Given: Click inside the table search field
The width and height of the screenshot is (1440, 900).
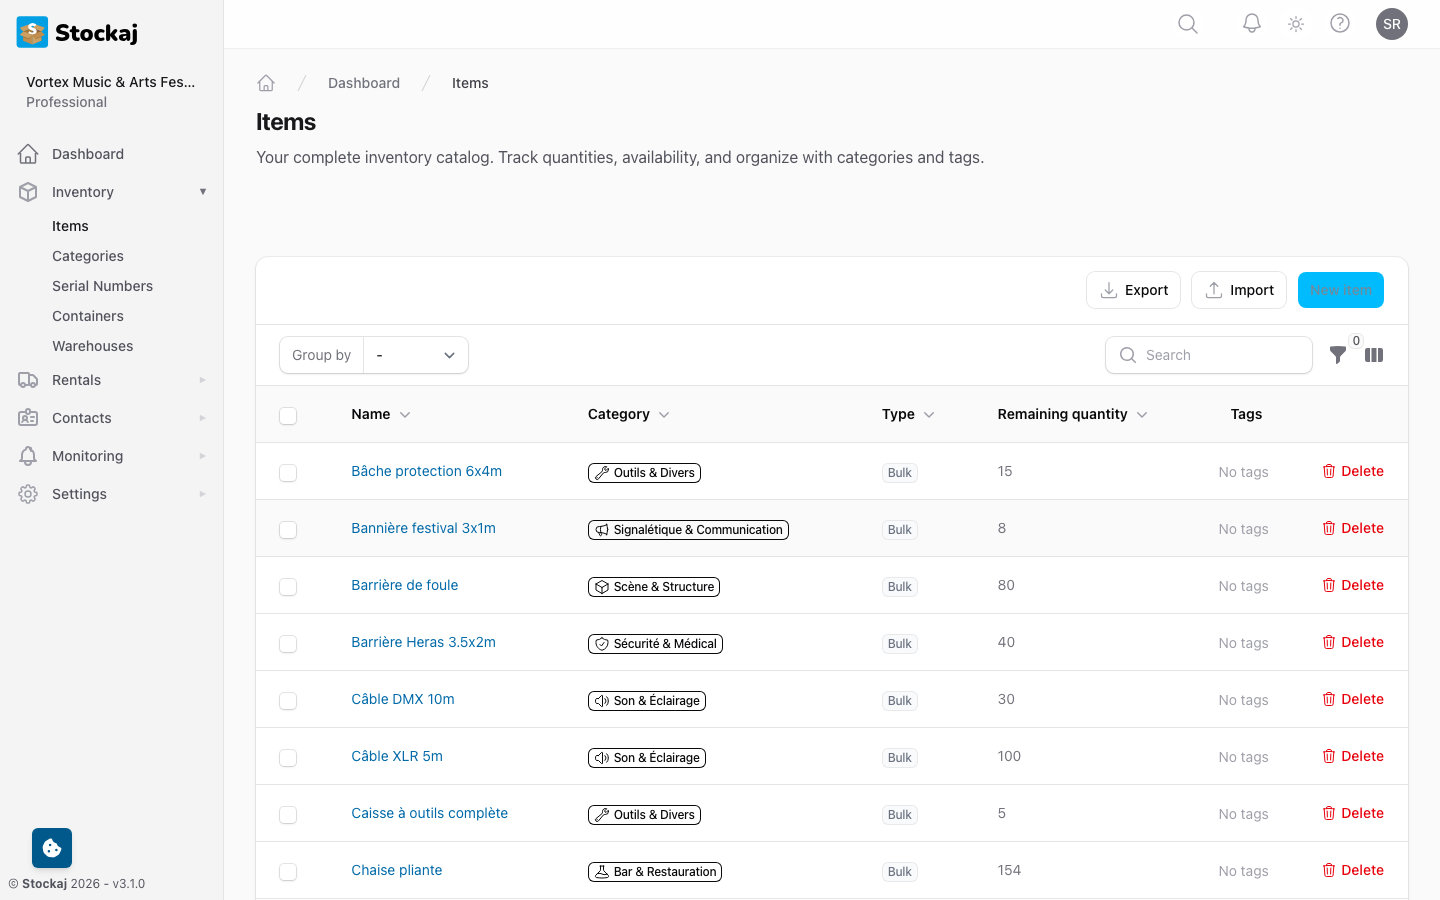Looking at the screenshot, I should pyautogui.click(x=1208, y=355).
